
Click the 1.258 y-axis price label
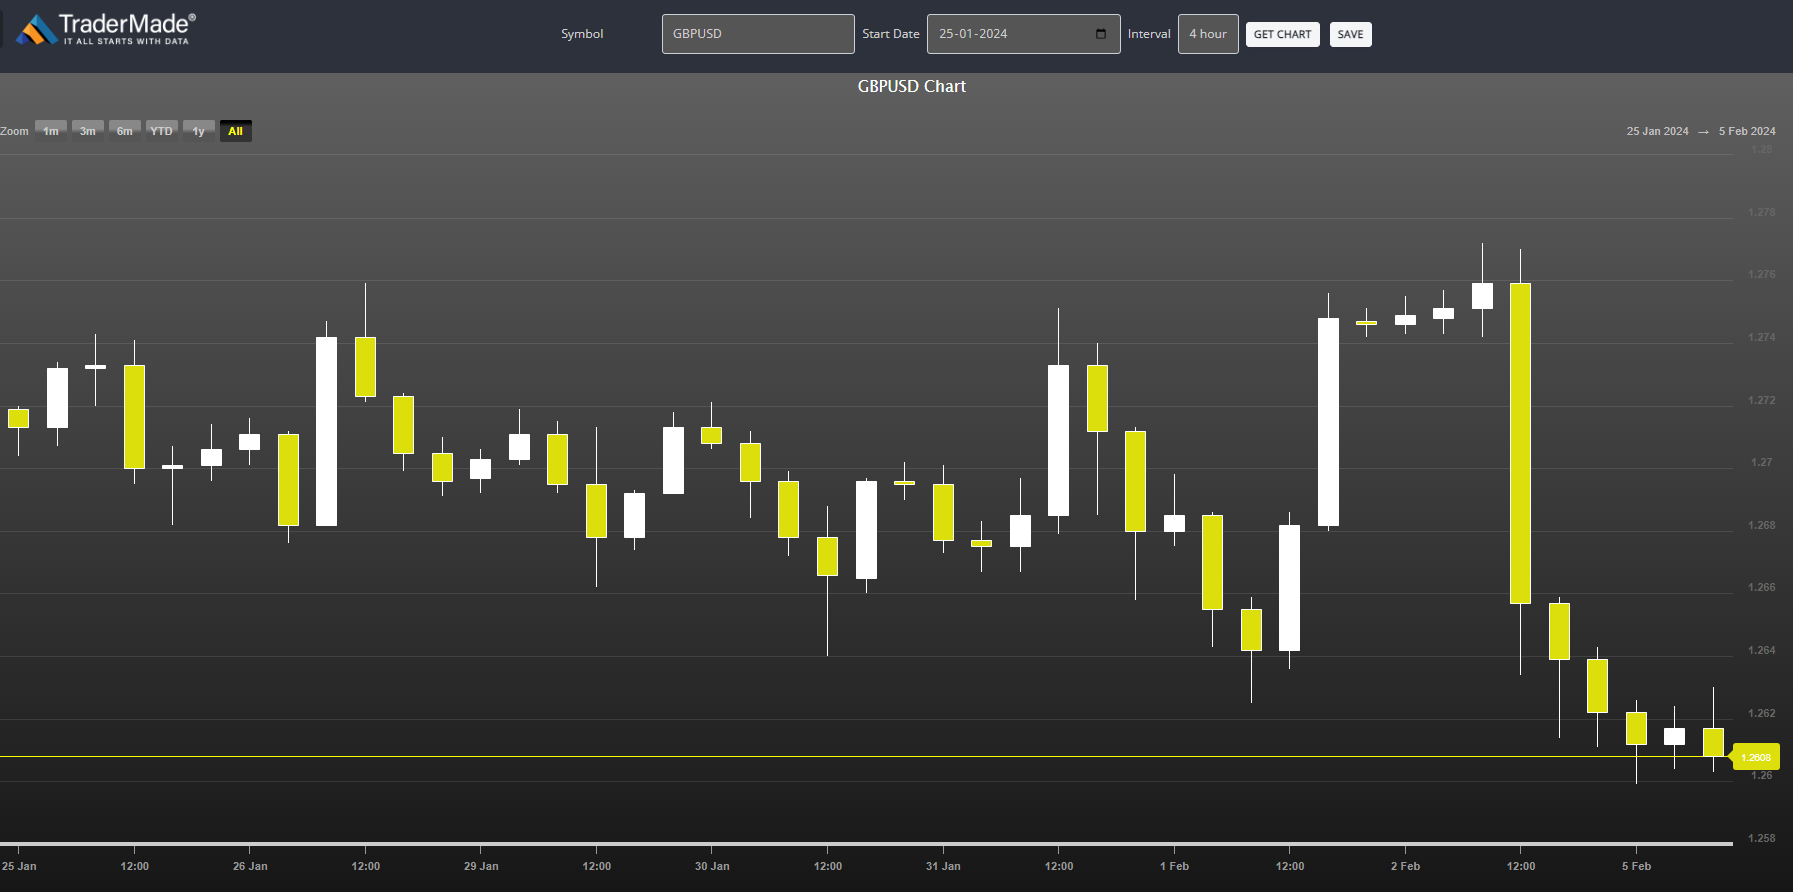(1762, 838)
